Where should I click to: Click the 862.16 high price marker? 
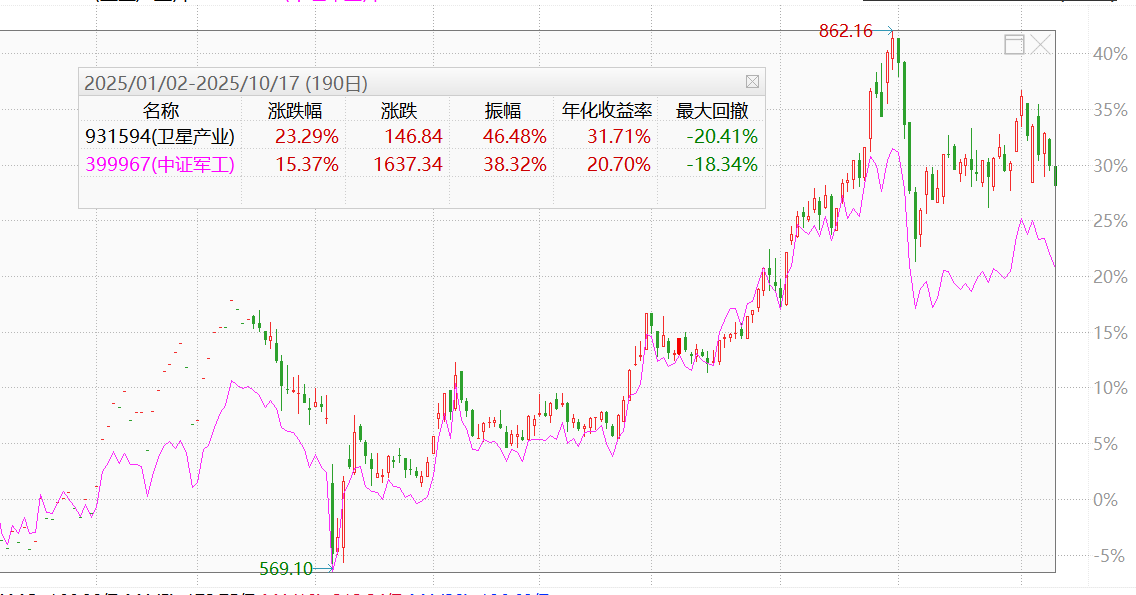click(x=846, y=31)
